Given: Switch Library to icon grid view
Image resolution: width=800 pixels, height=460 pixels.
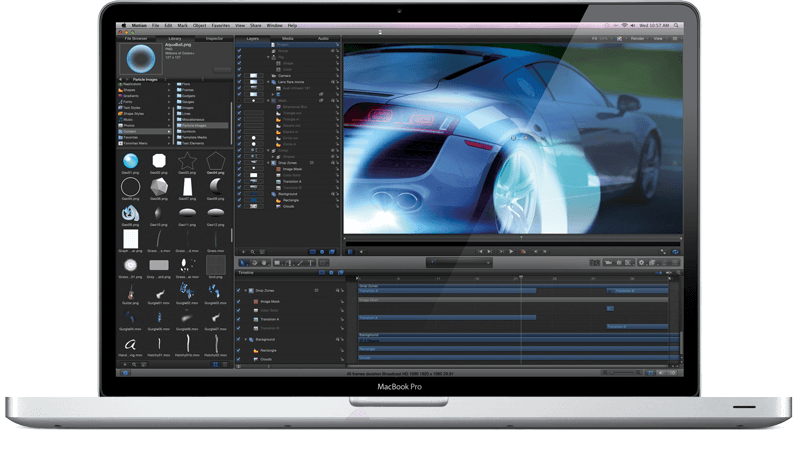Looking at the screenshot, I should pos(215,365).
